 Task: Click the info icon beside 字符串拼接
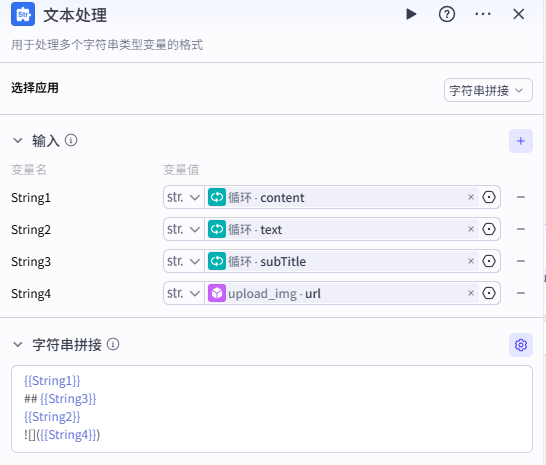click(113, 344)
